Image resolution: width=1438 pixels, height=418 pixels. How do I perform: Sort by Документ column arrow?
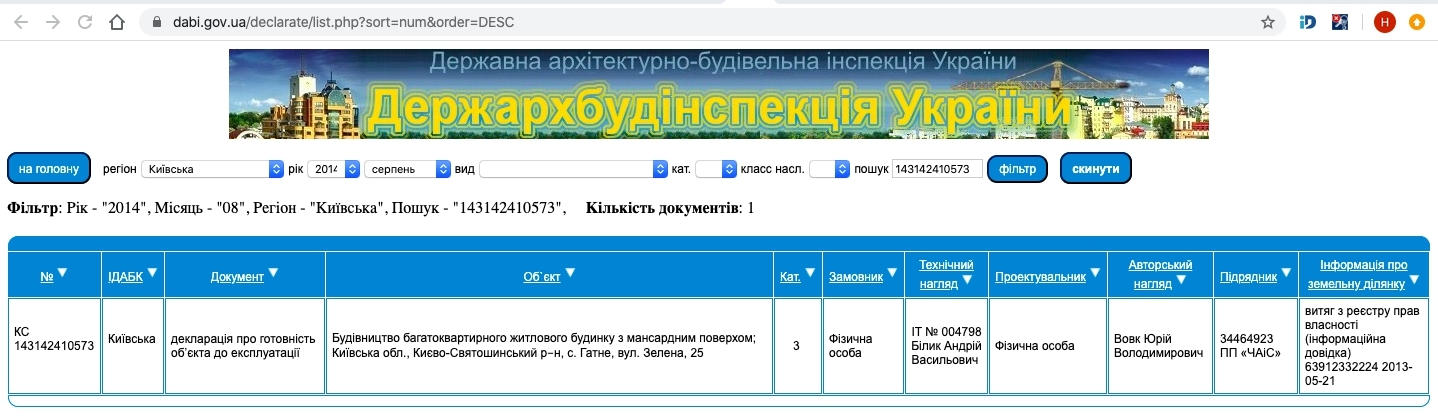[x=273, y=273]
